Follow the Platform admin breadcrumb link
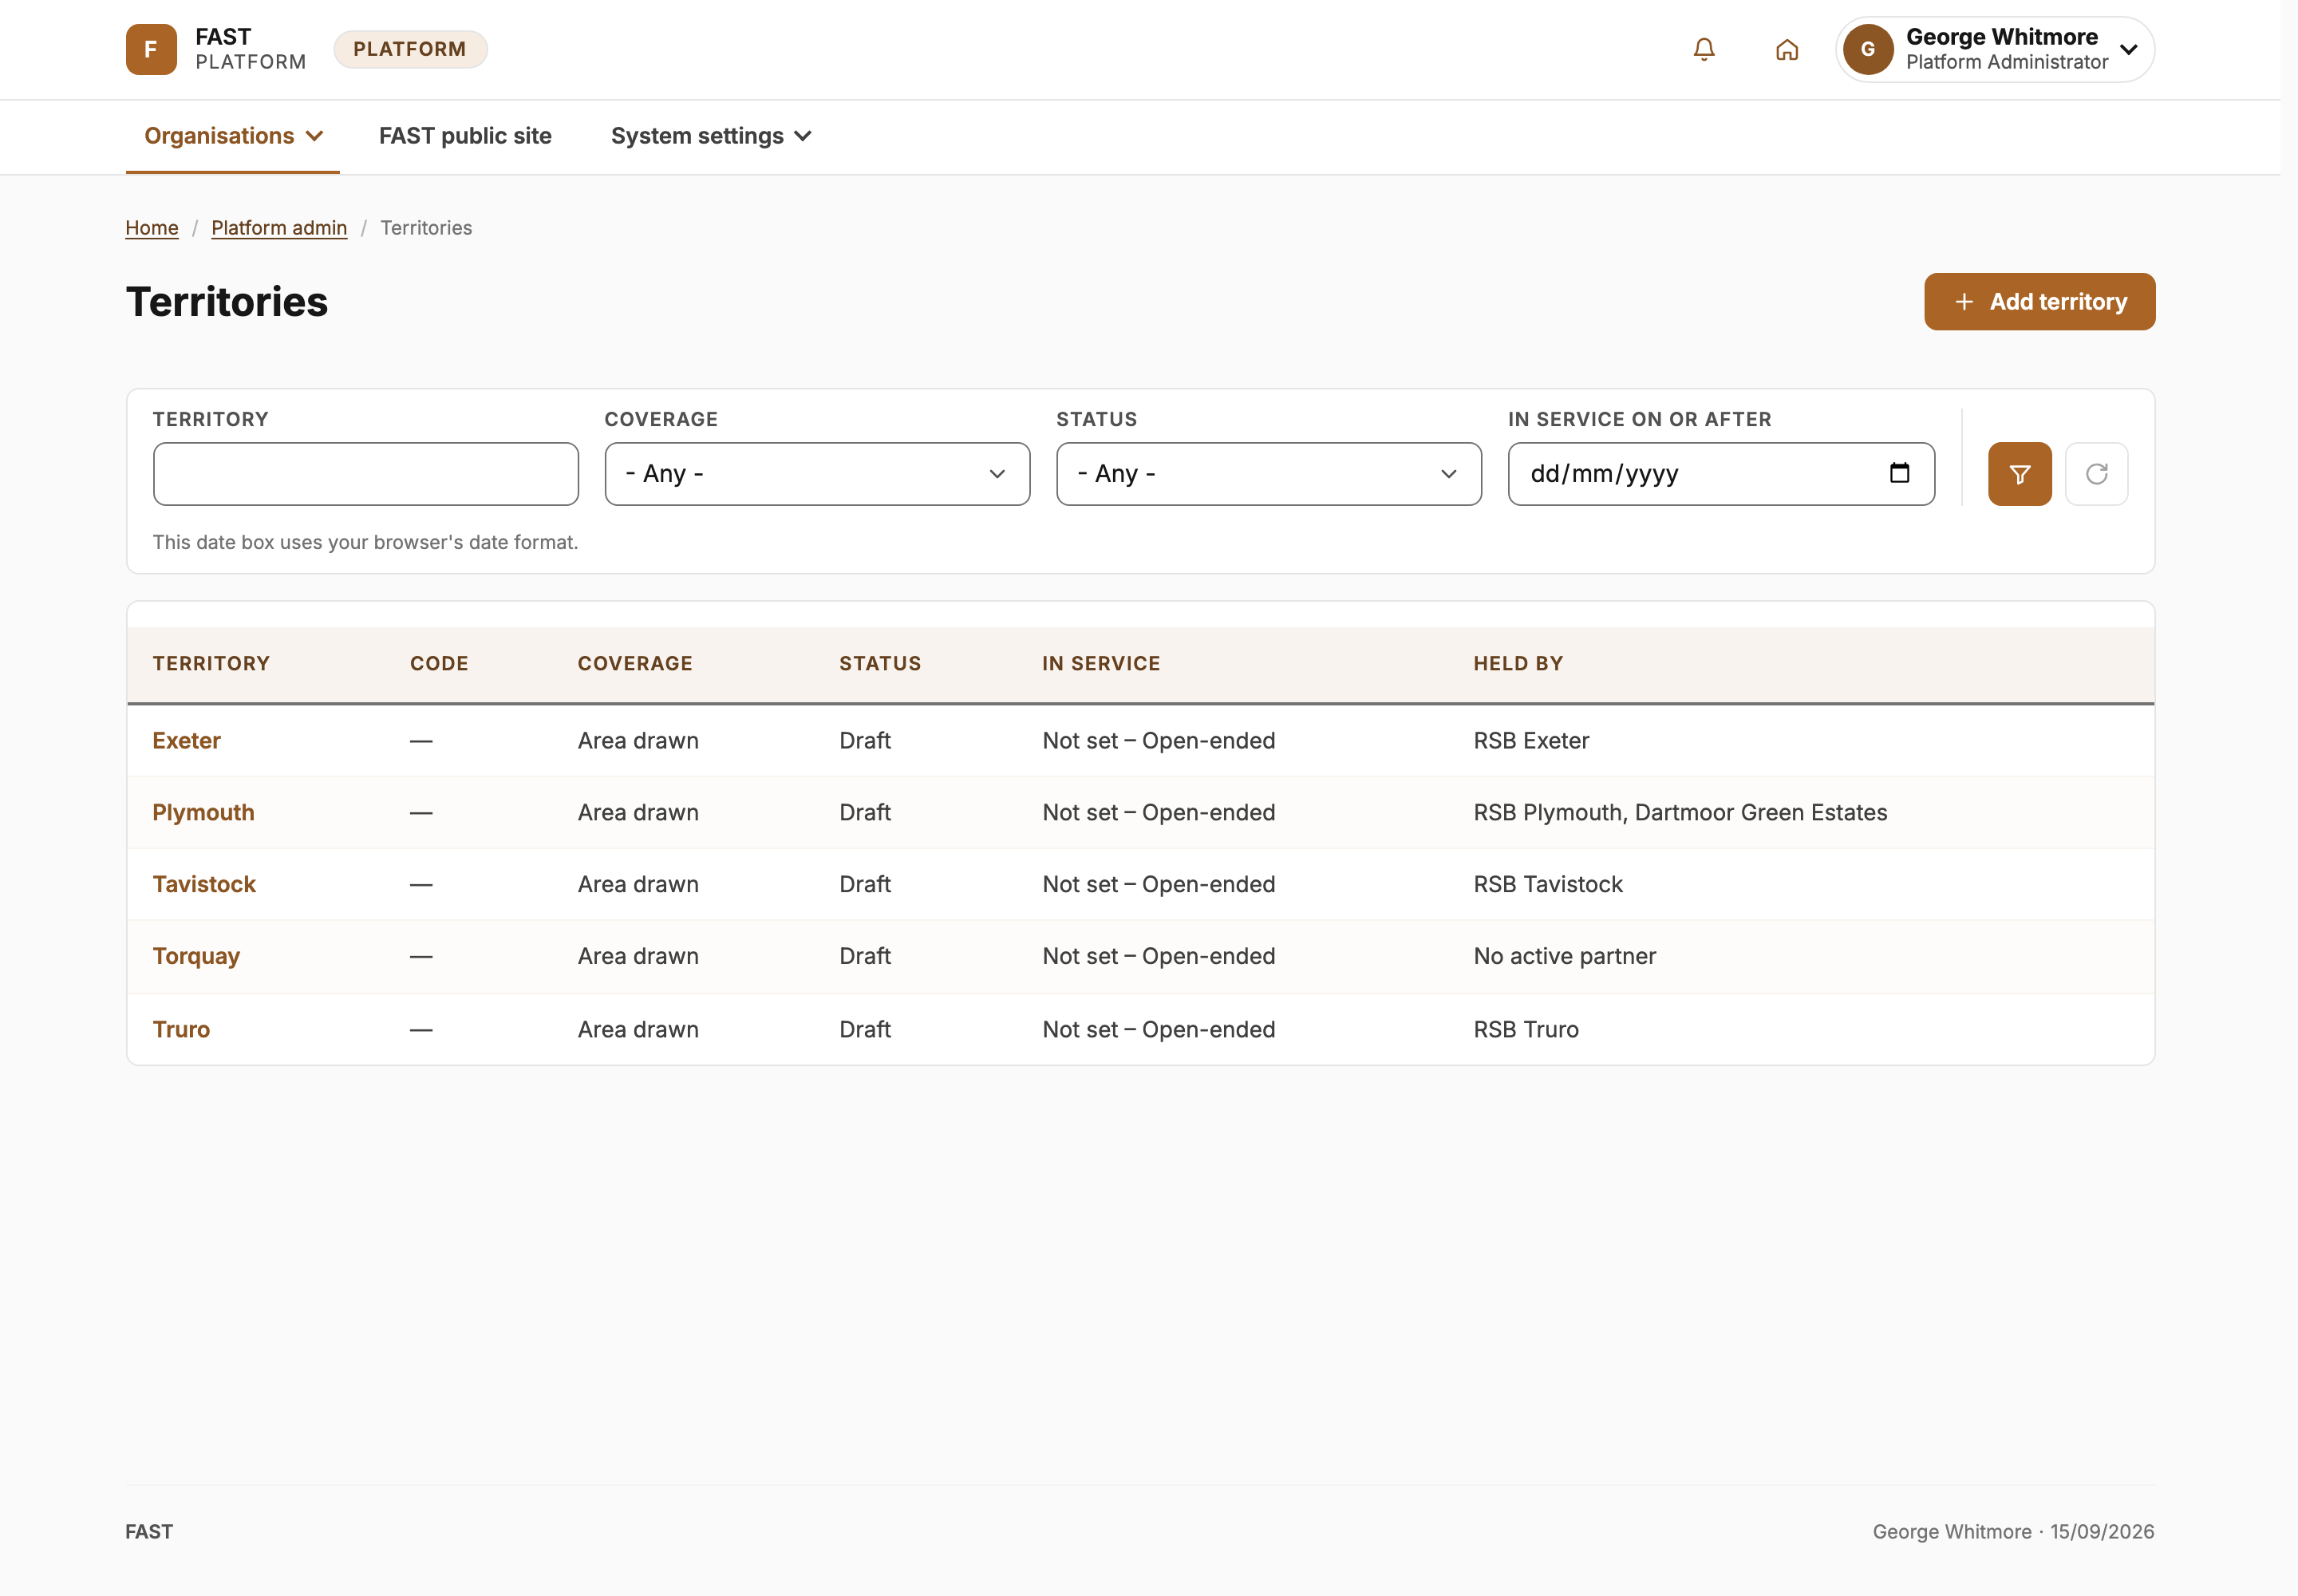 click(279, 228)
